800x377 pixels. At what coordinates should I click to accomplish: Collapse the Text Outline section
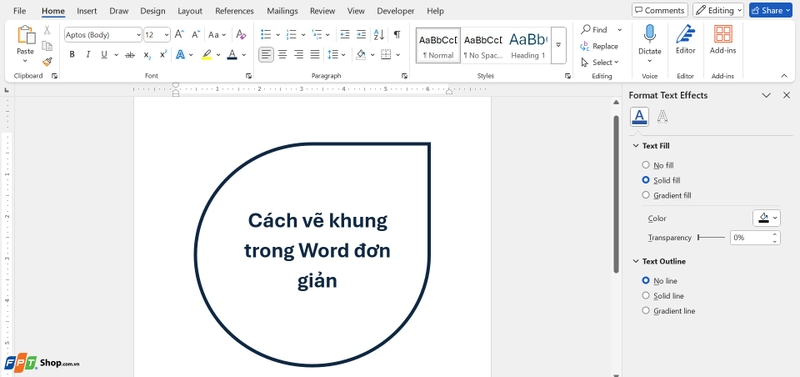point(636,261)
